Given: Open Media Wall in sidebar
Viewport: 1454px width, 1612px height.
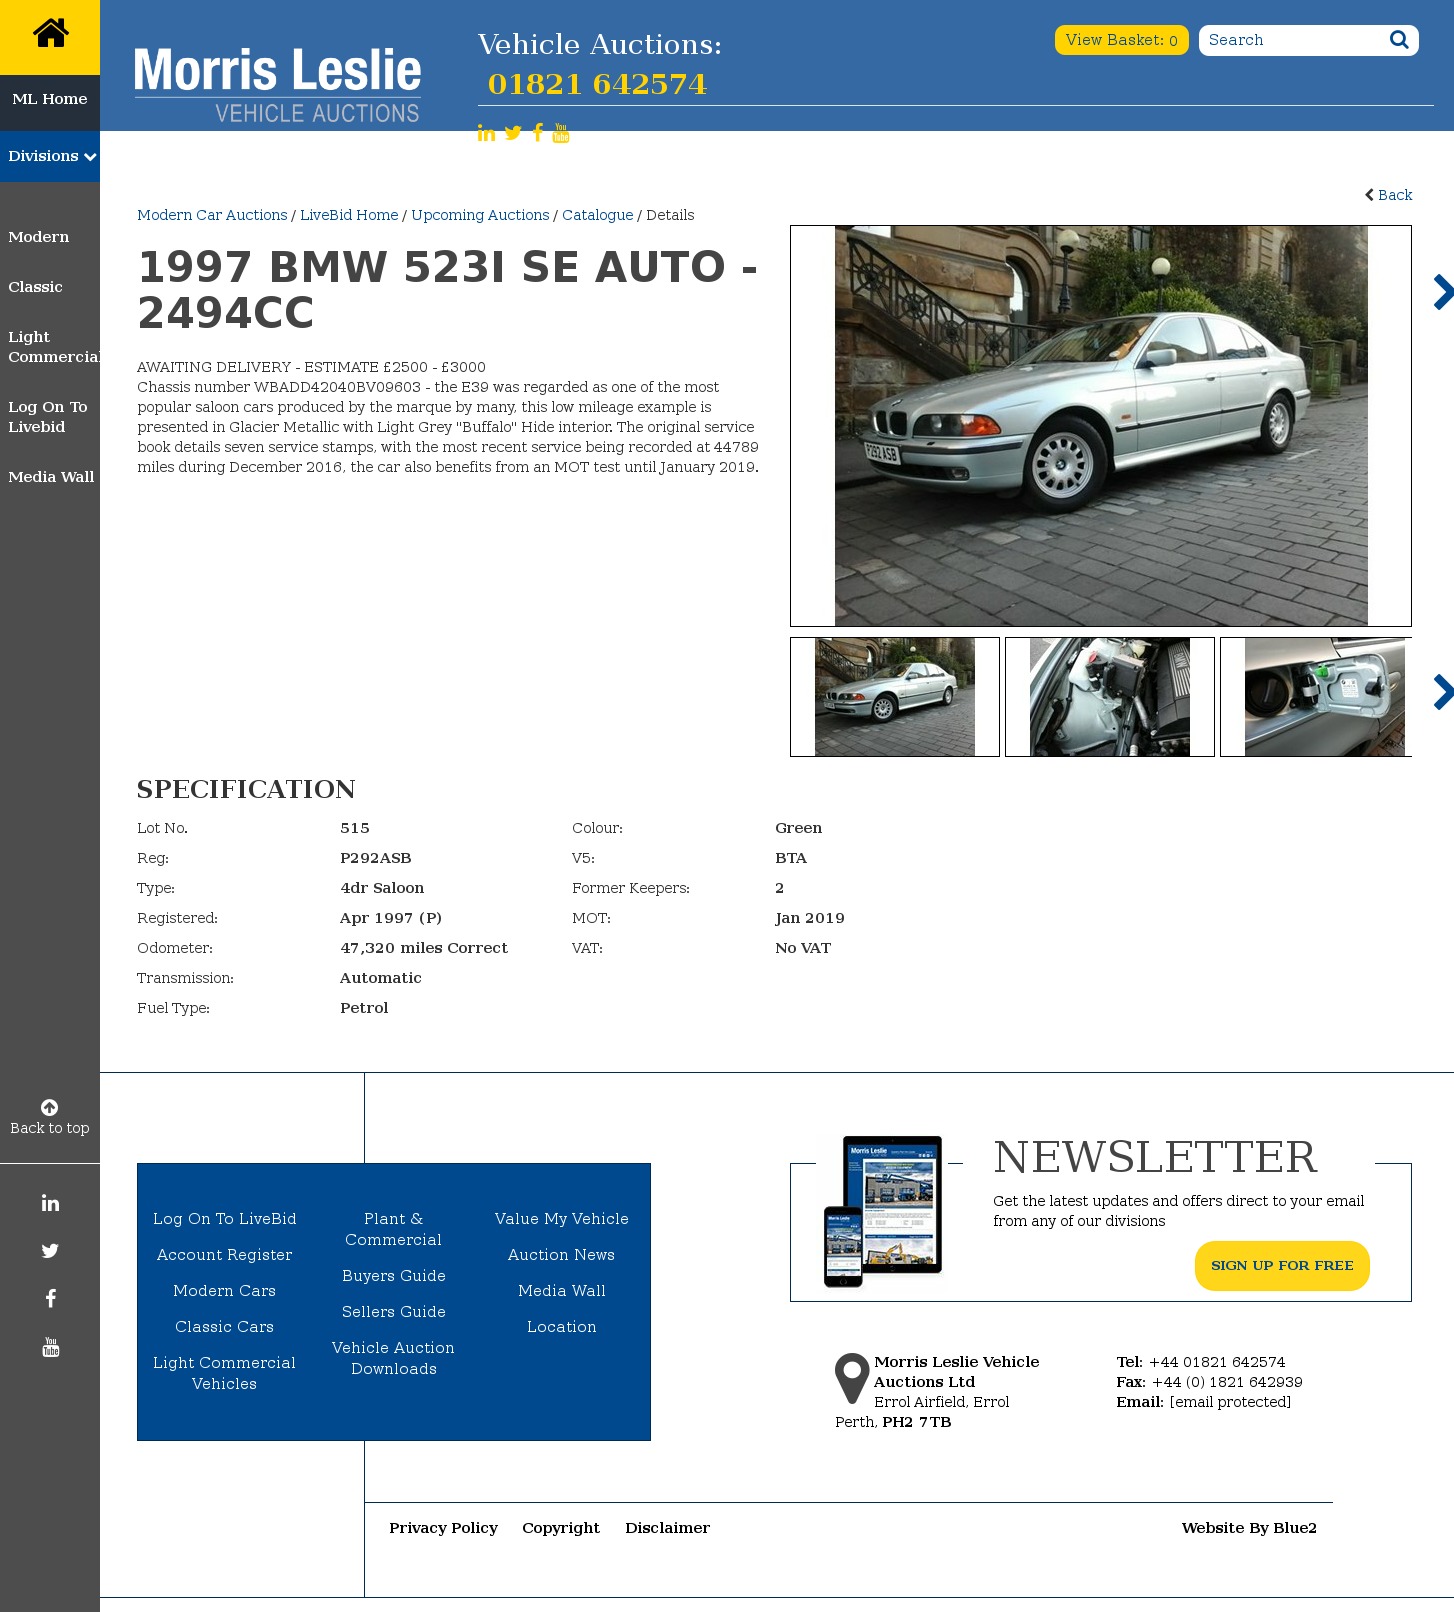Looking at the screenshot, I should pyautogui.click(x=51, y=477).
